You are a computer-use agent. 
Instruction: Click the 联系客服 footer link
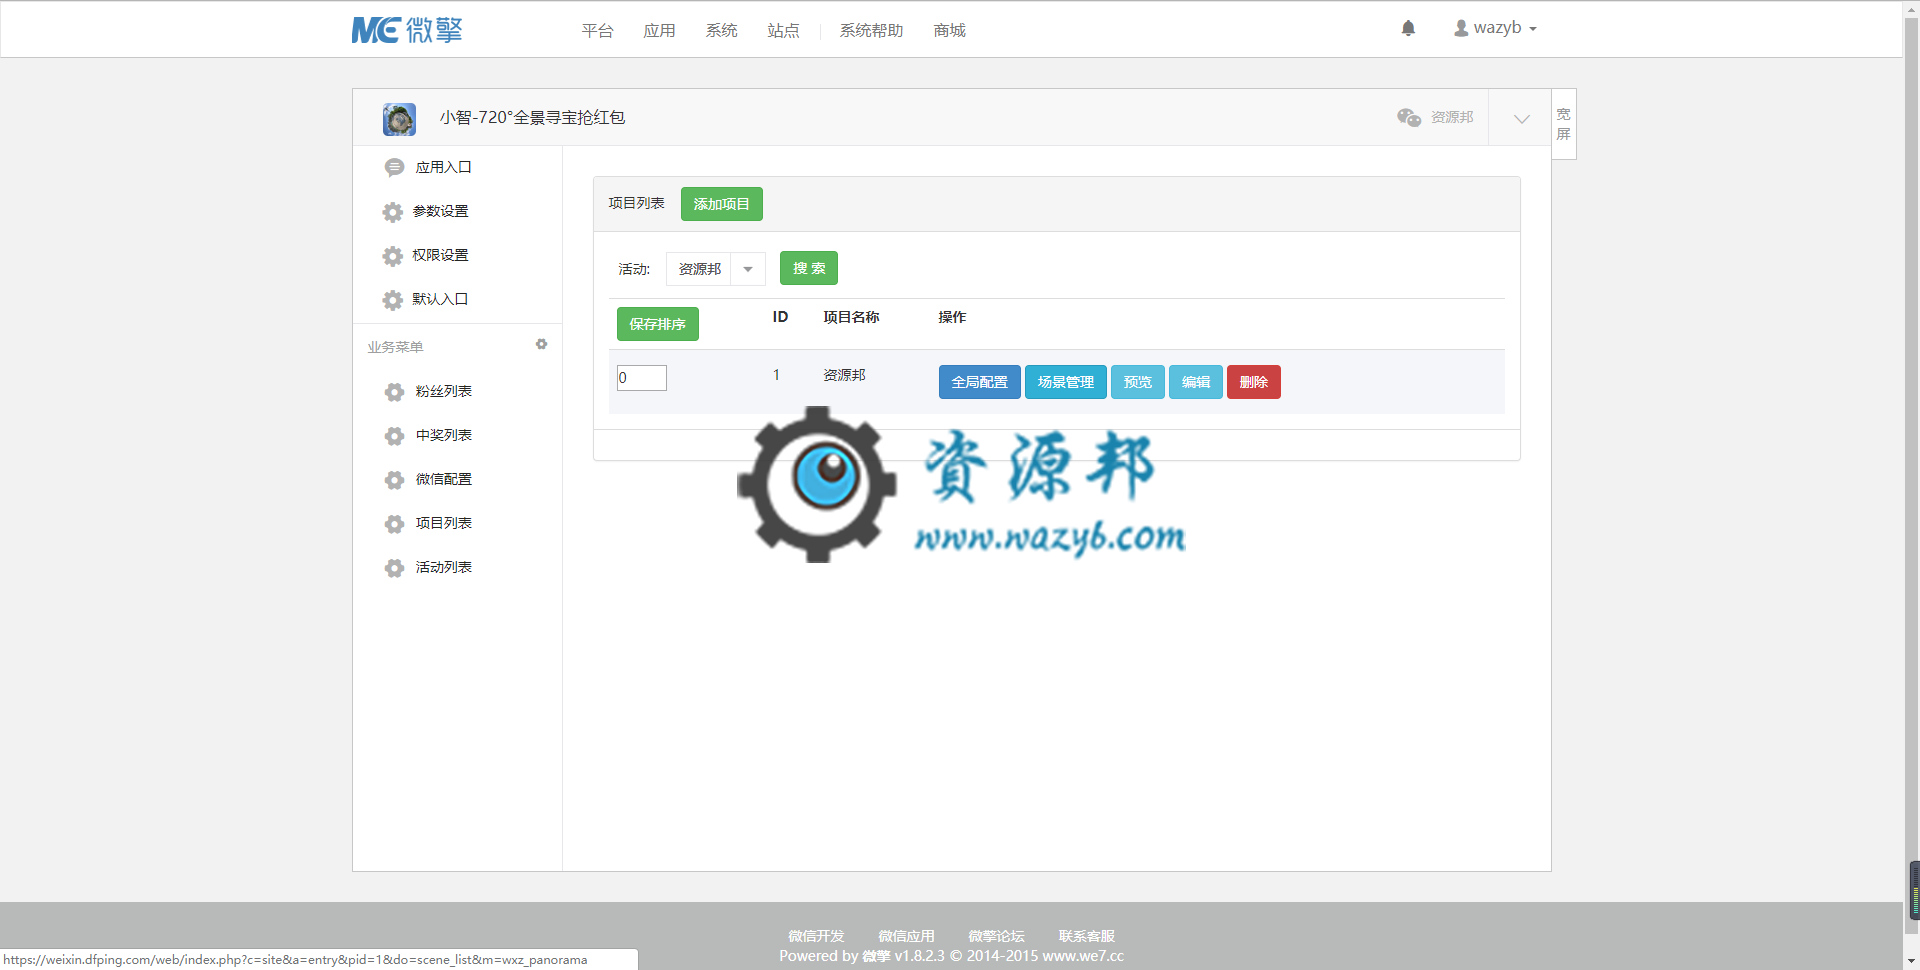[x=1086, y=936]
